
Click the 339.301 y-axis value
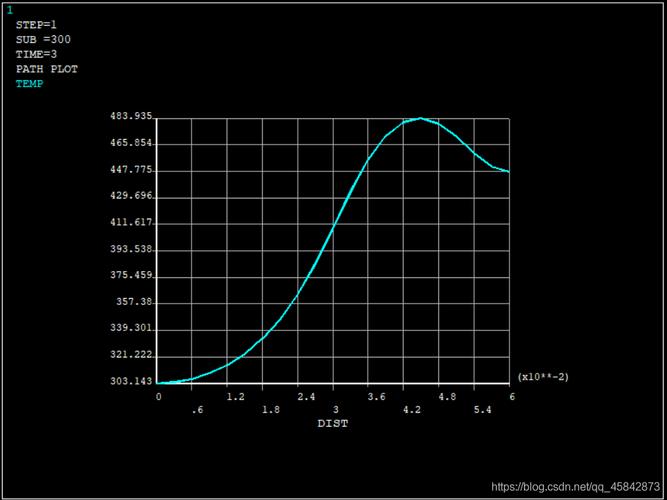click(131, 329)
